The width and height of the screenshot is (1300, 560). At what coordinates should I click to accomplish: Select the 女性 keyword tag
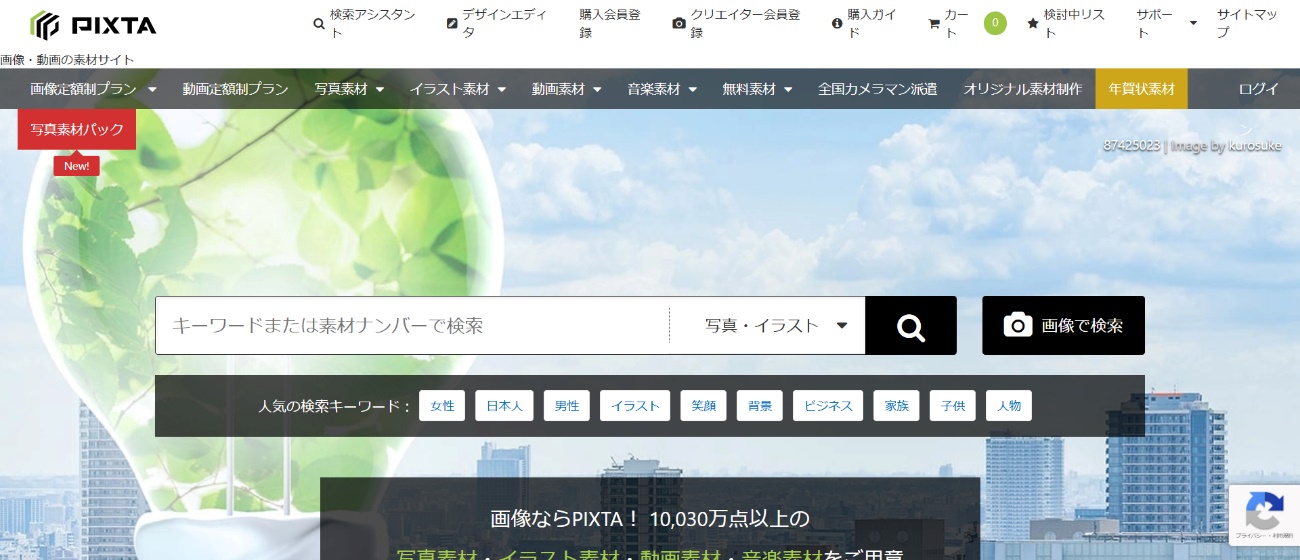[x=442, y=406]
